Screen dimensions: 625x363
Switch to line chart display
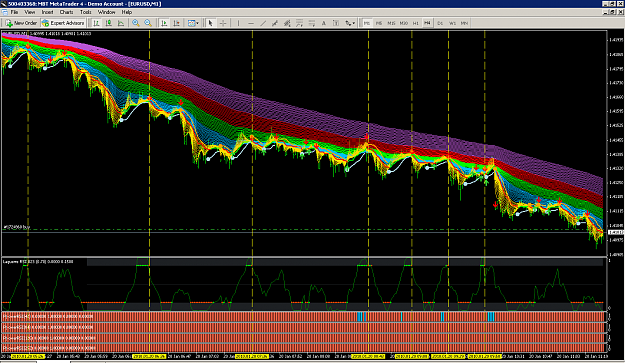click(121, 23)
